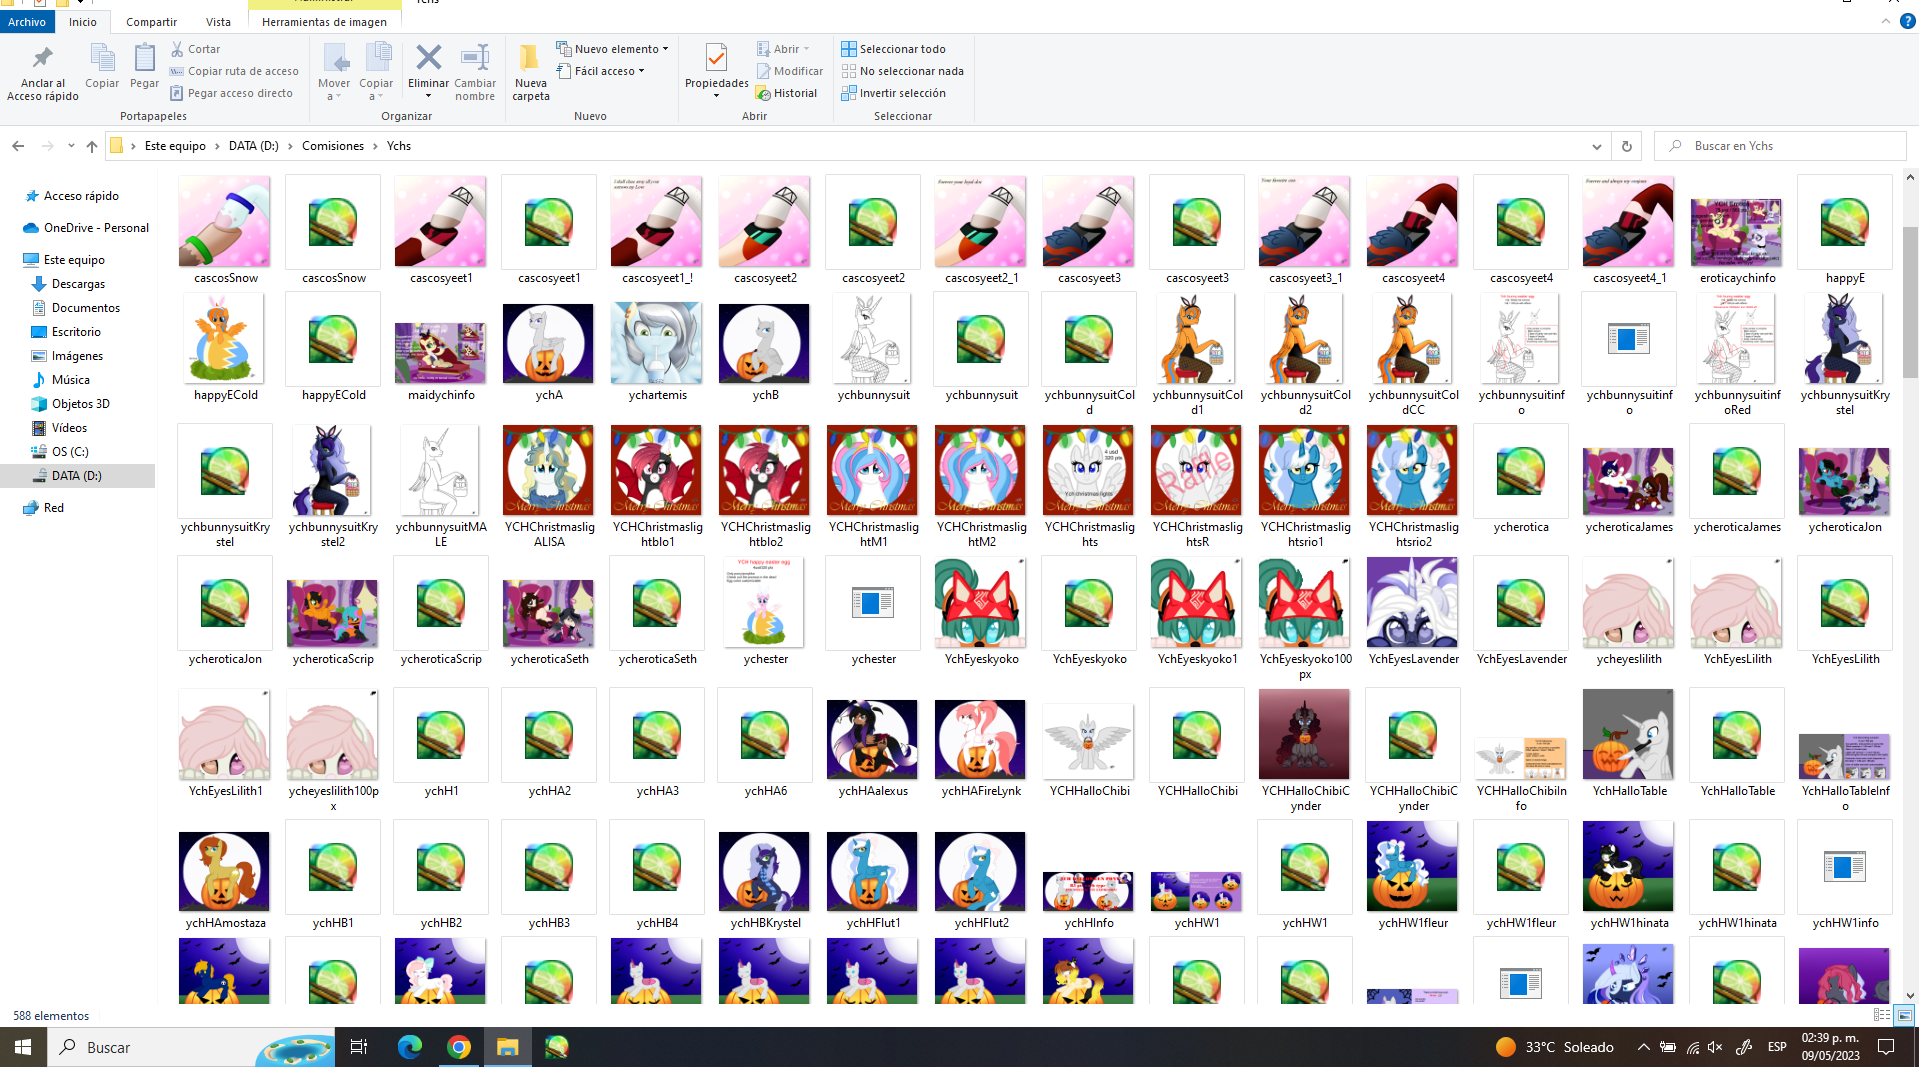Viewport: 1919px width, 1067px height.
Task: Click the Cortar scissors command
Action: (195, 49)
